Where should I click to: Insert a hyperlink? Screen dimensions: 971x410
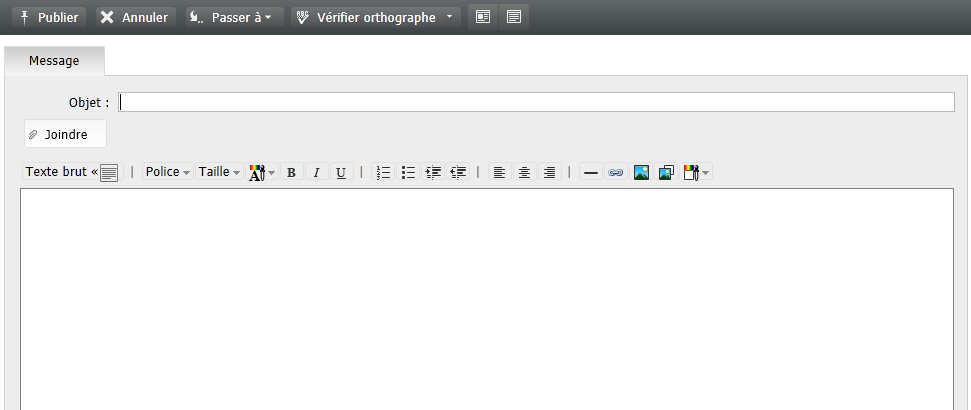(616, 172)
